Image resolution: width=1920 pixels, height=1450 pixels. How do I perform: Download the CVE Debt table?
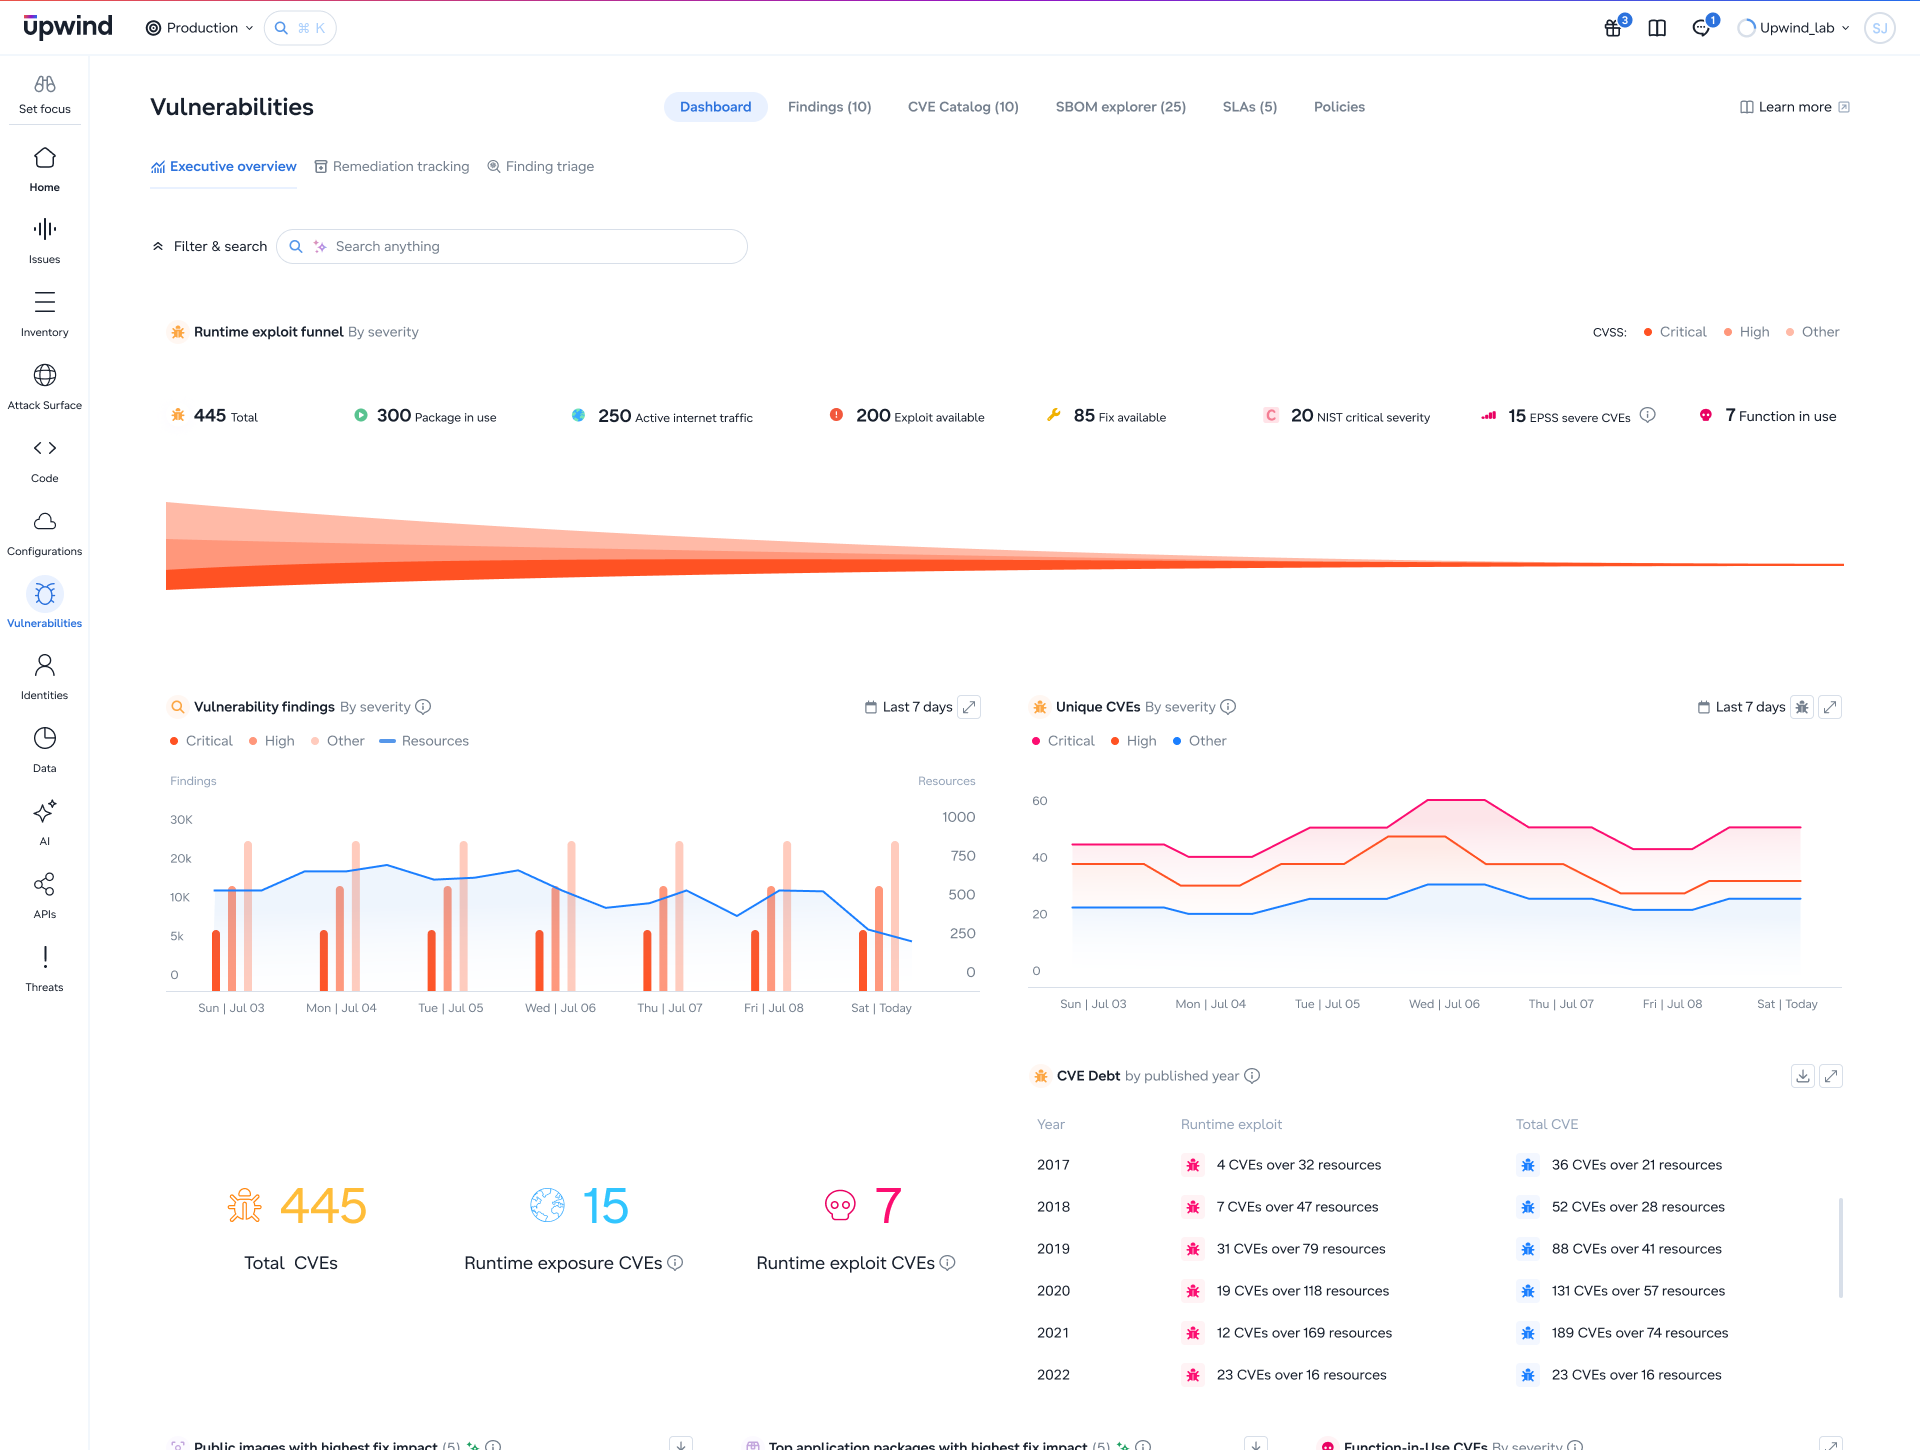point(1802,1076)
